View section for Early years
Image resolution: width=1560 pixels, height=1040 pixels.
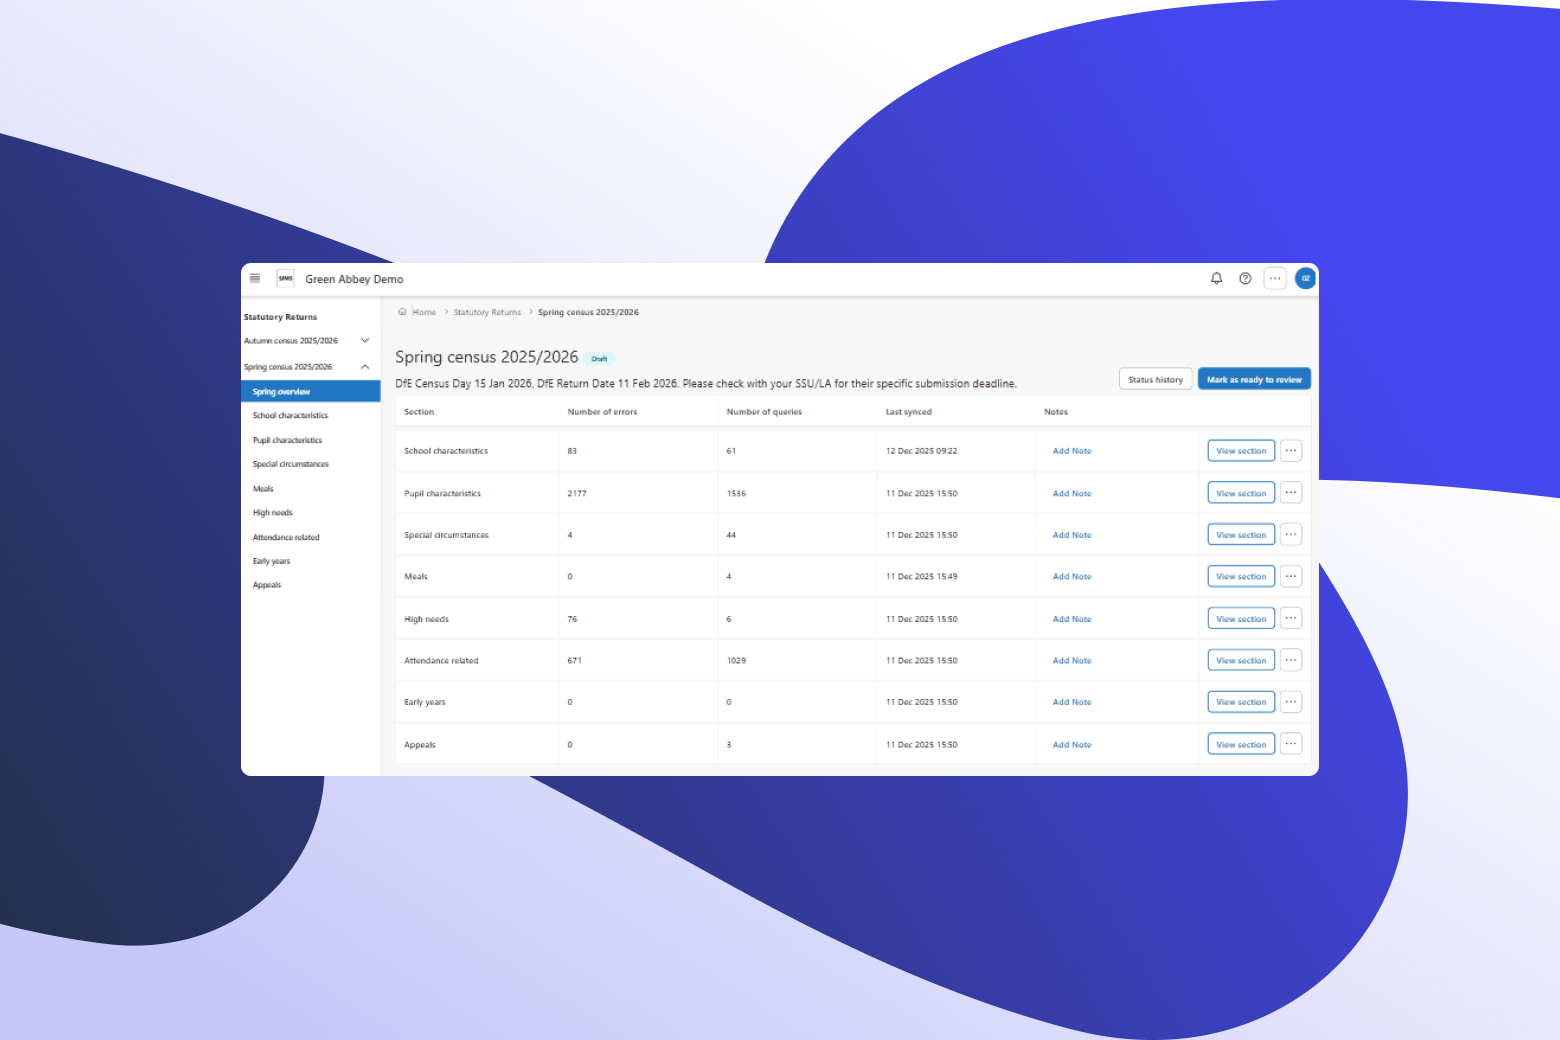[x=1241, y=702]
